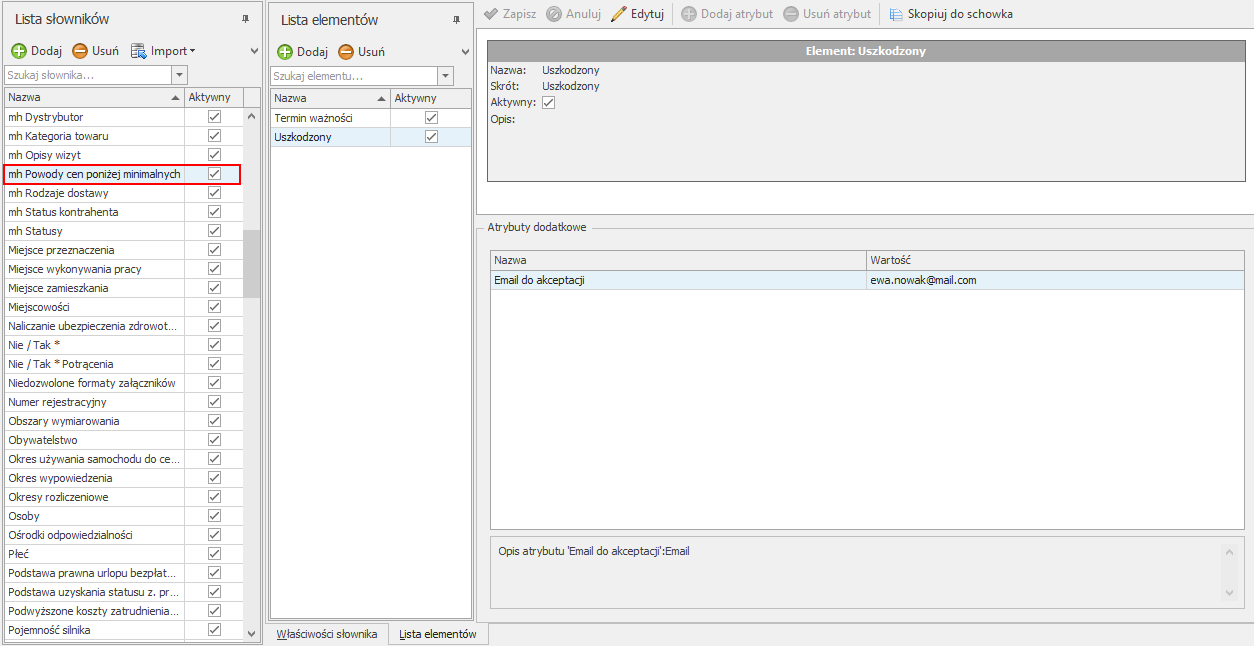Click Skopiuj do schowka icon

click(x=896, y=14)
